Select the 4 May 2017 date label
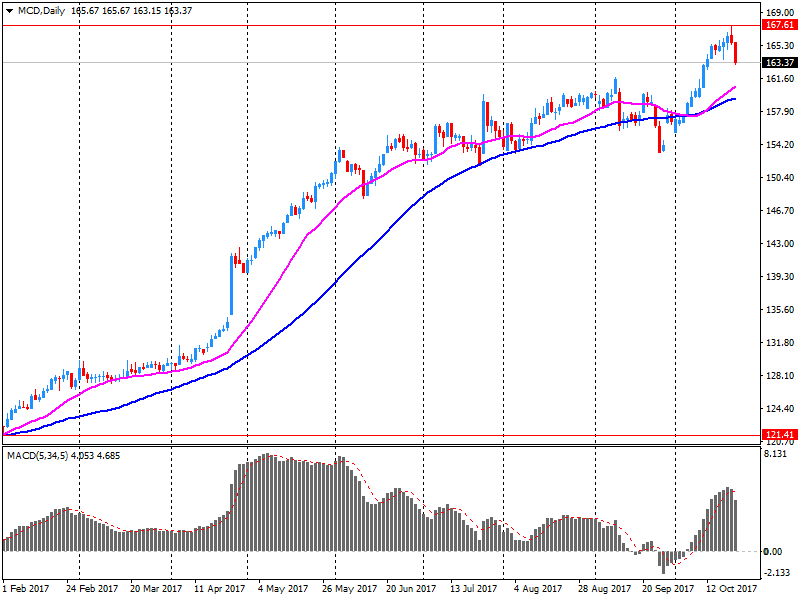 point(283,588)
